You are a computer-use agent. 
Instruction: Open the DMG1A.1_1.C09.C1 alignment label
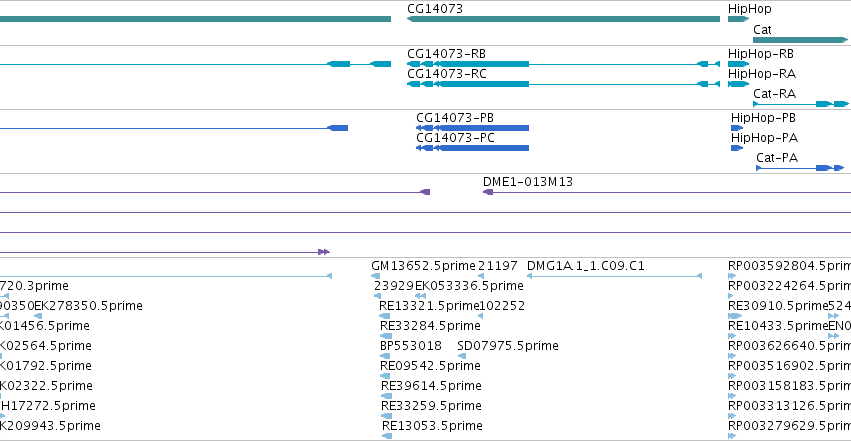click(586, 266)
